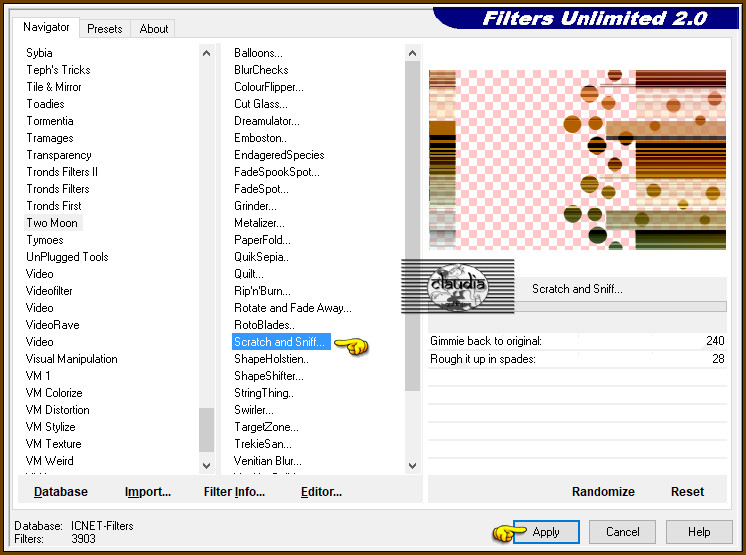Launch the Editor... button
Screen dimensions: 746x555
(321, 491)
